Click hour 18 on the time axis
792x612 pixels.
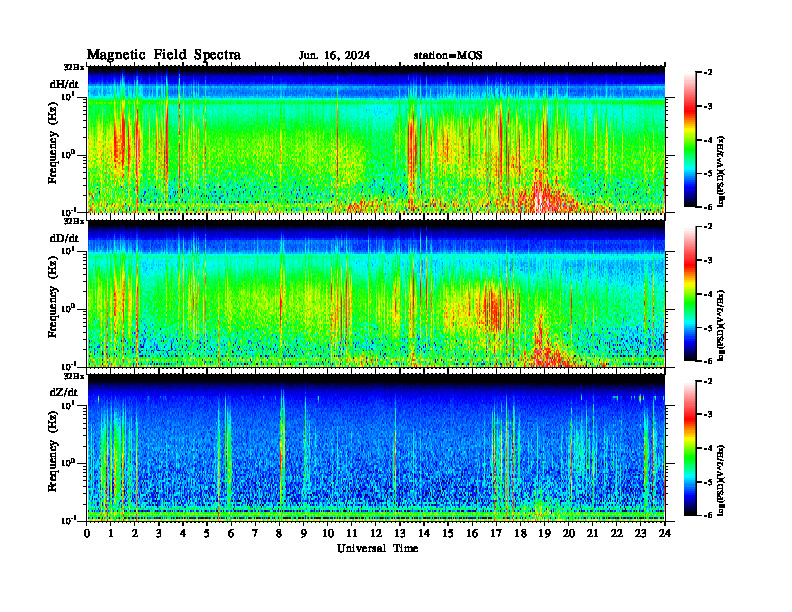coord(521,533)
